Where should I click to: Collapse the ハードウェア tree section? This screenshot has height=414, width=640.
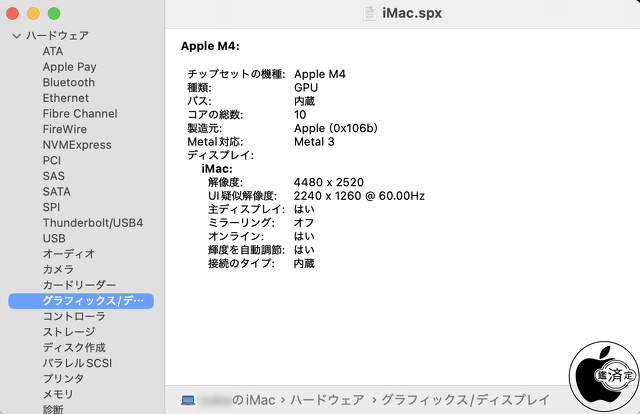[x=16, y=36]
